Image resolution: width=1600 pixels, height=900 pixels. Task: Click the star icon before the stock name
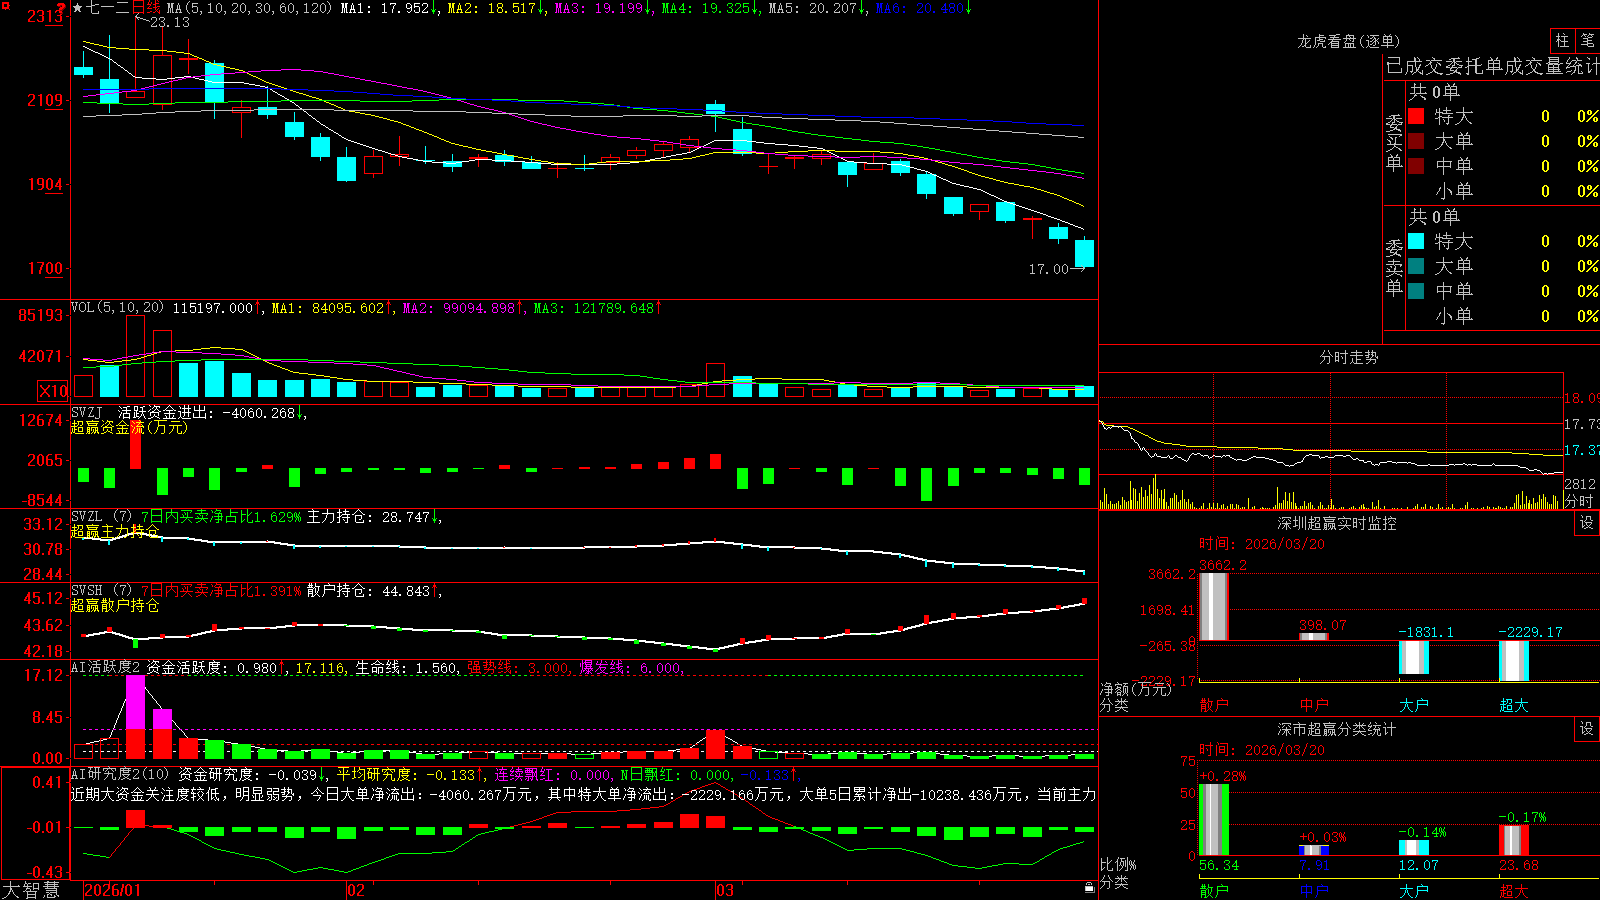click(x=78, y=8)
